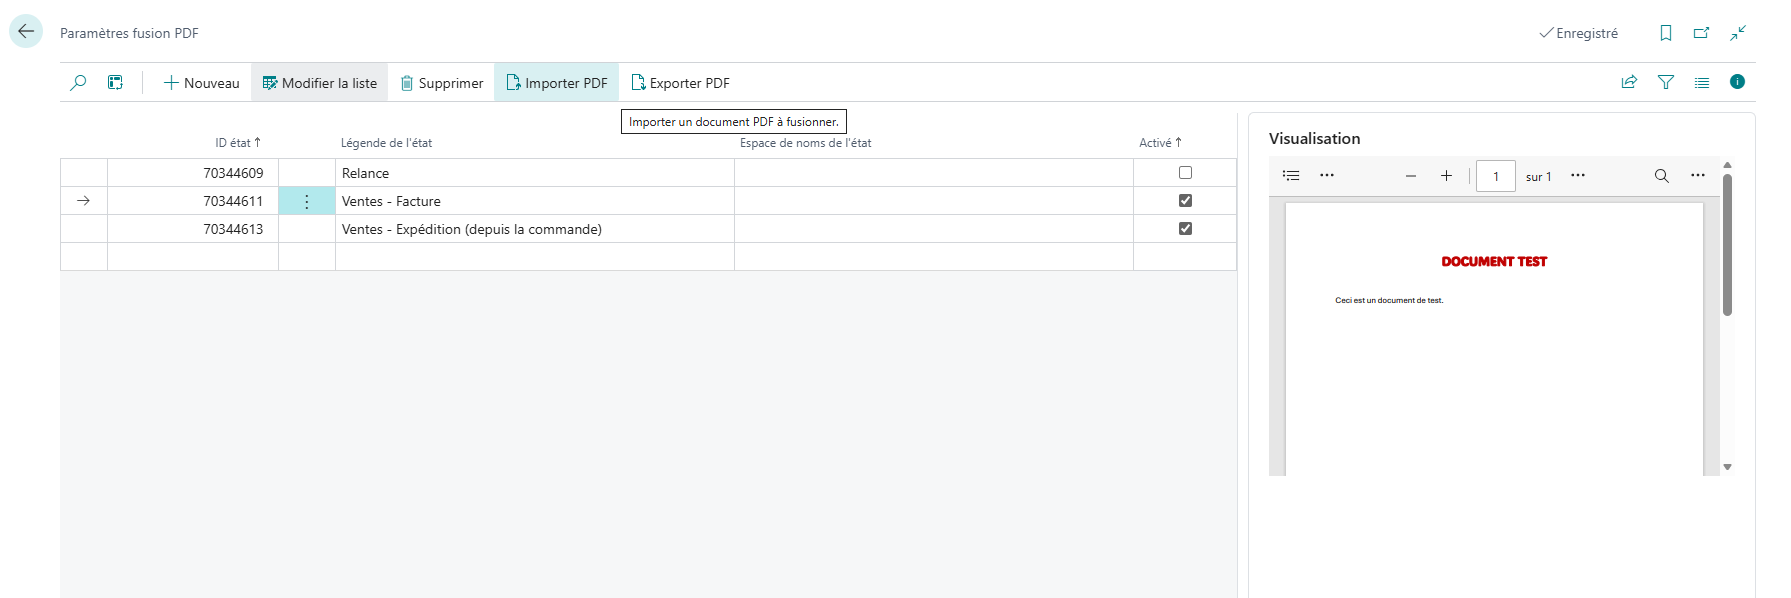Click the row selector arrow for 70344611

click(84, 201)
